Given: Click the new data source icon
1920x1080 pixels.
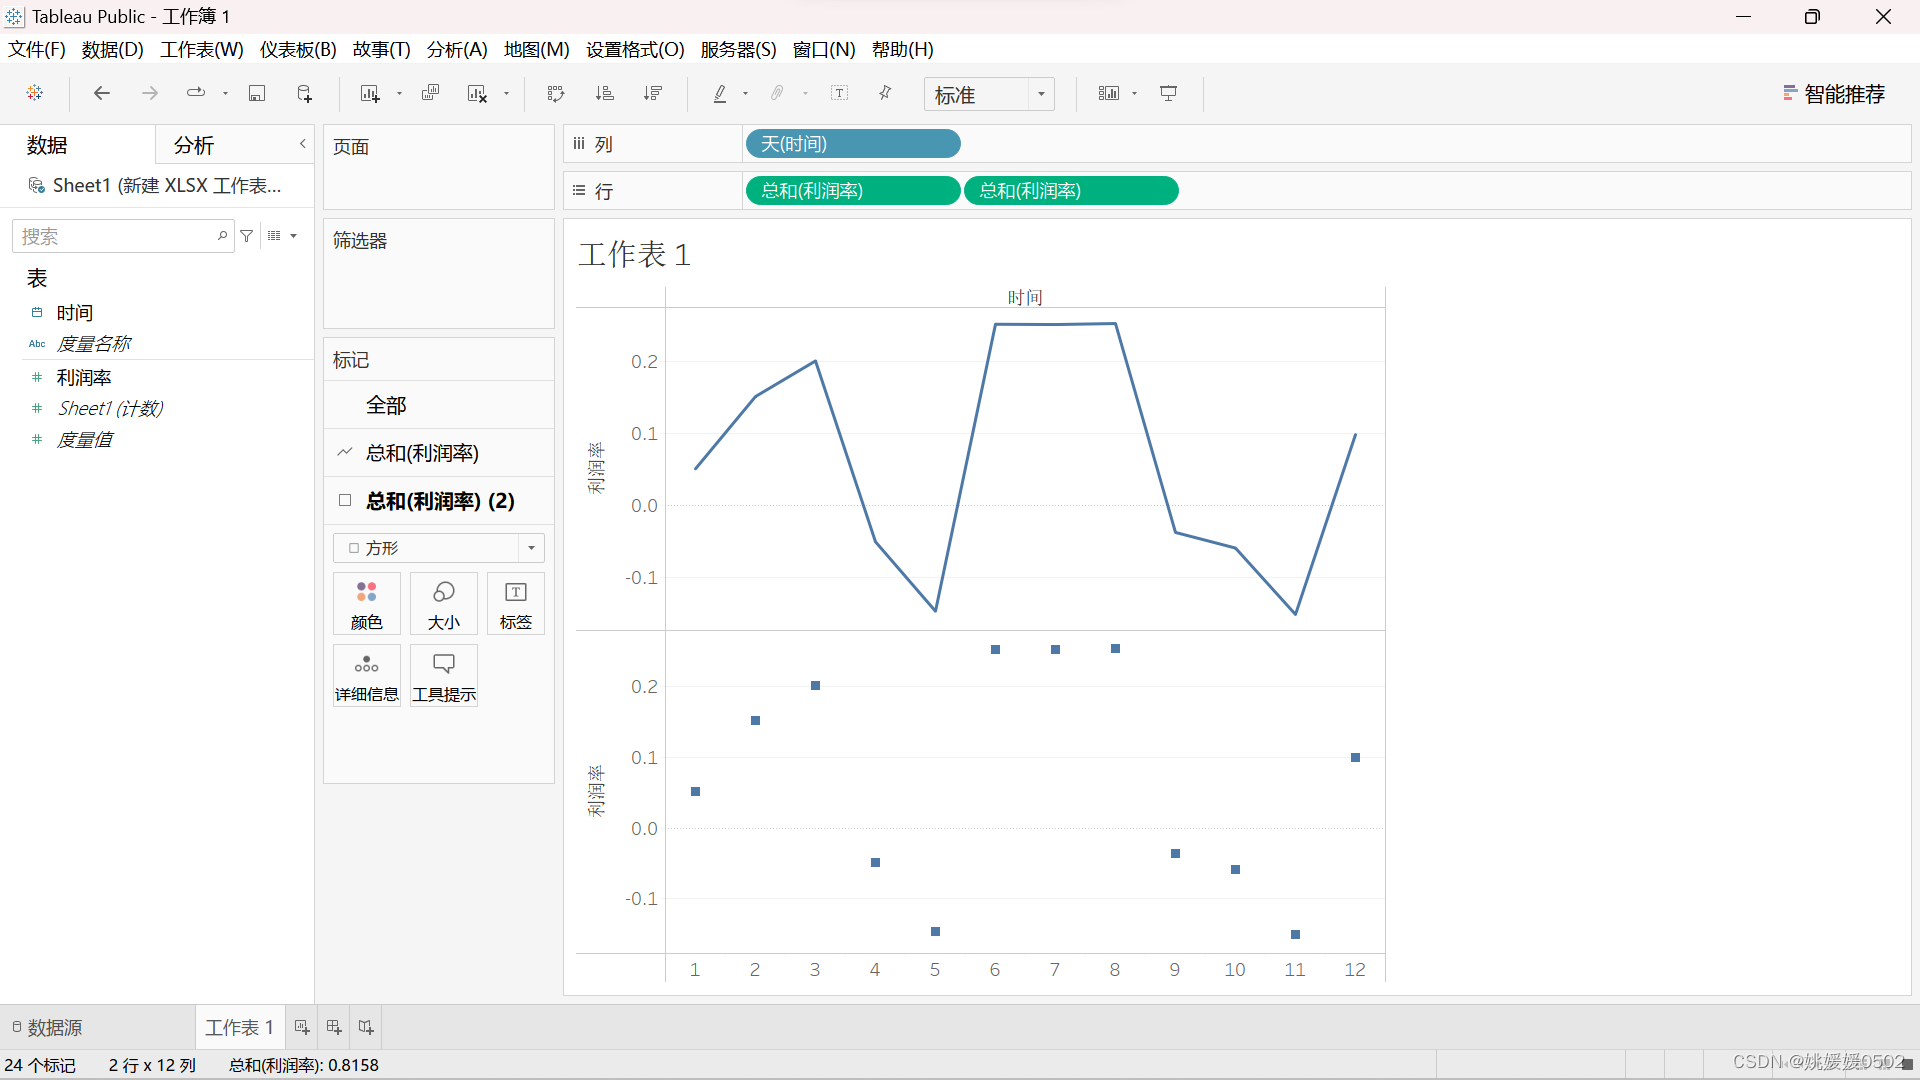Looking at the screenshot, I should tap(305, 93).
